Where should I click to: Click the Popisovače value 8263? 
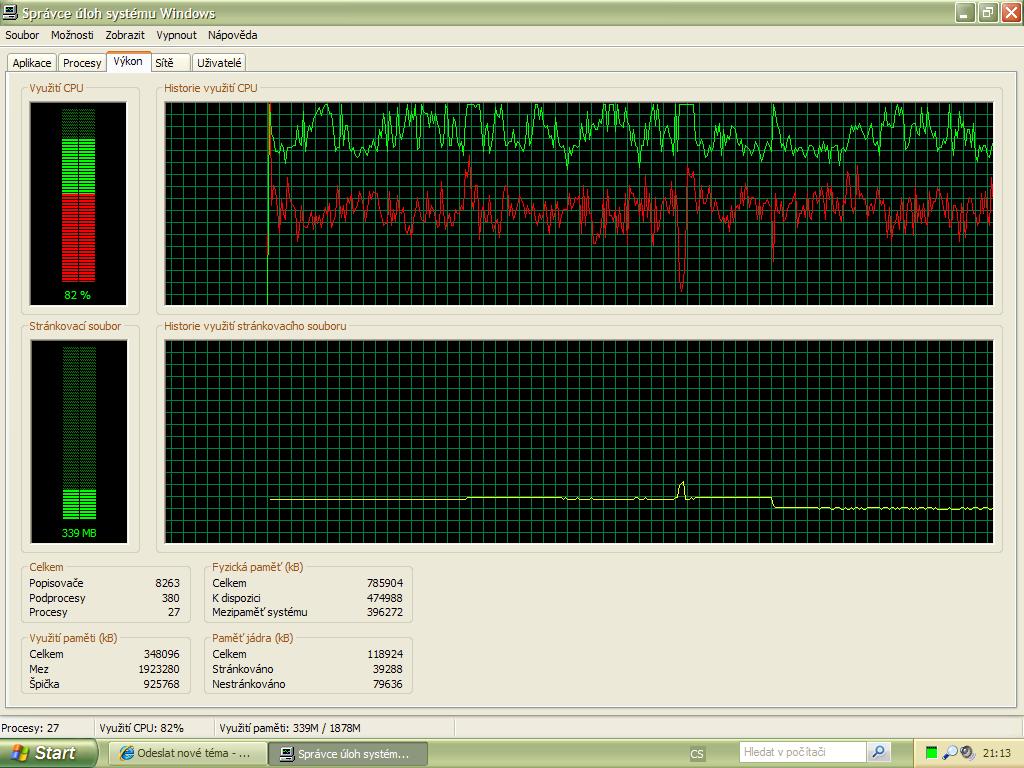167,583
